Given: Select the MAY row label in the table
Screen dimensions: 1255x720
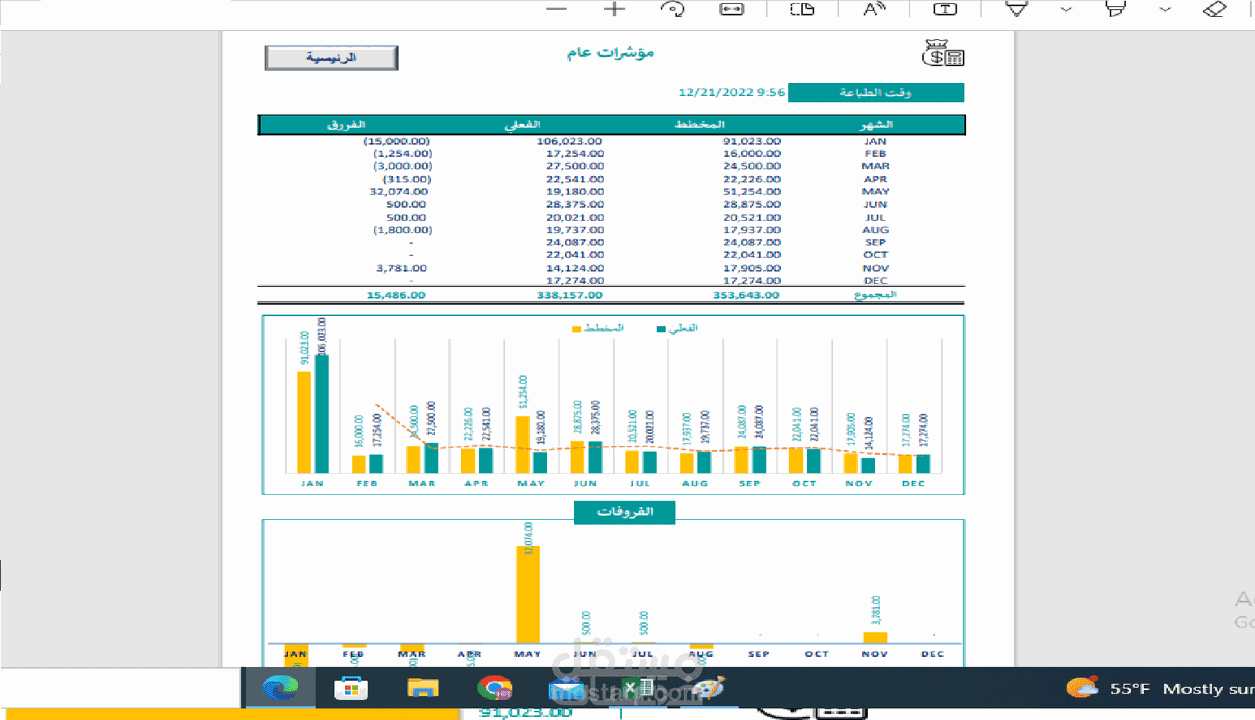Looking at the screenshot, I should point(875,192).
